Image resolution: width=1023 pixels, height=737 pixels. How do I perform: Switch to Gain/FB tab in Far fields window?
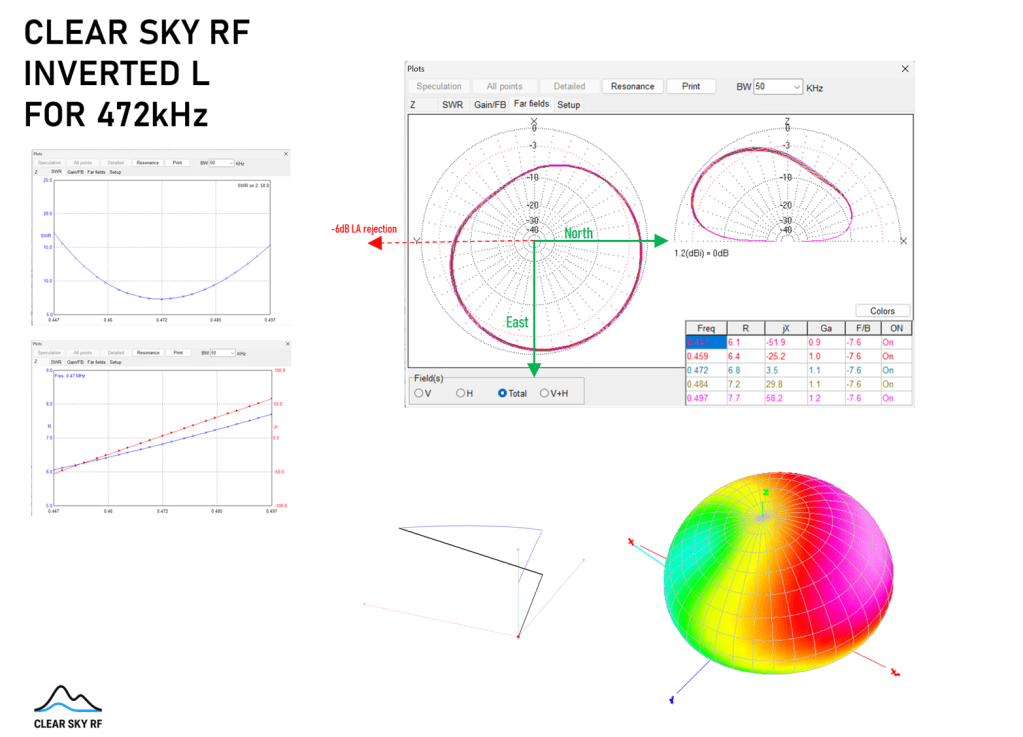(x=490, y=104)
